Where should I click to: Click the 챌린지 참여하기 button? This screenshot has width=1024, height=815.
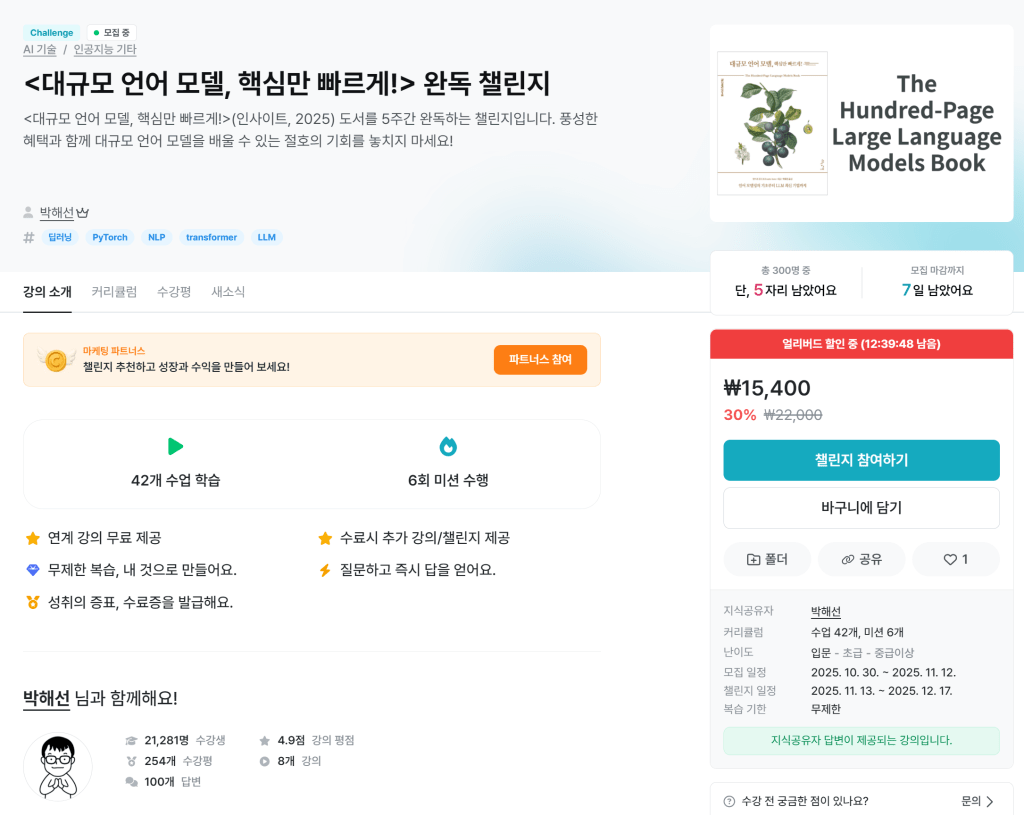click(861, 460)
